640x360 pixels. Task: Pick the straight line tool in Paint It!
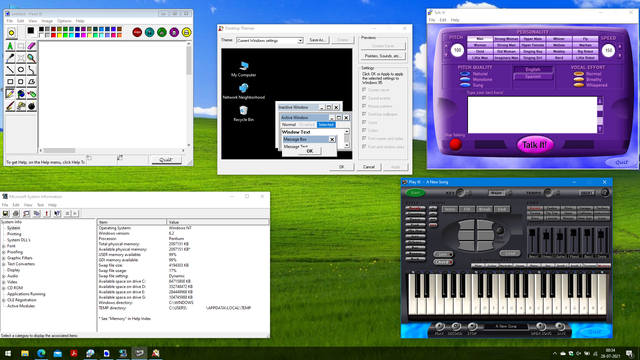pos(10,70)
